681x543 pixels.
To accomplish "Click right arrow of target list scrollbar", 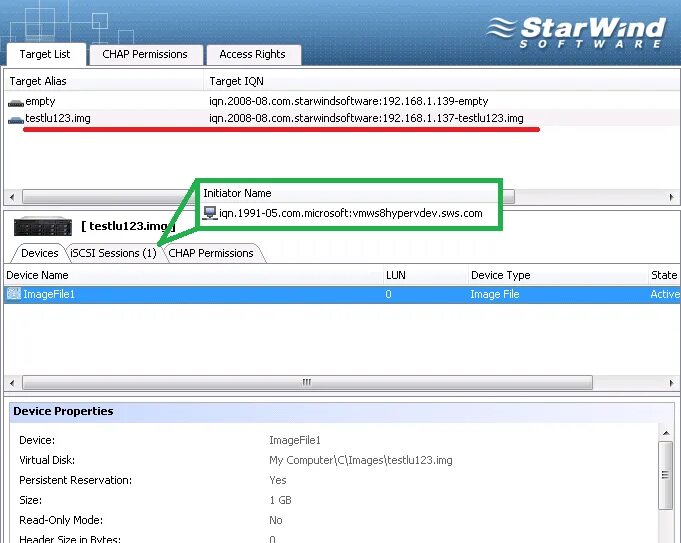I will 671,197.
